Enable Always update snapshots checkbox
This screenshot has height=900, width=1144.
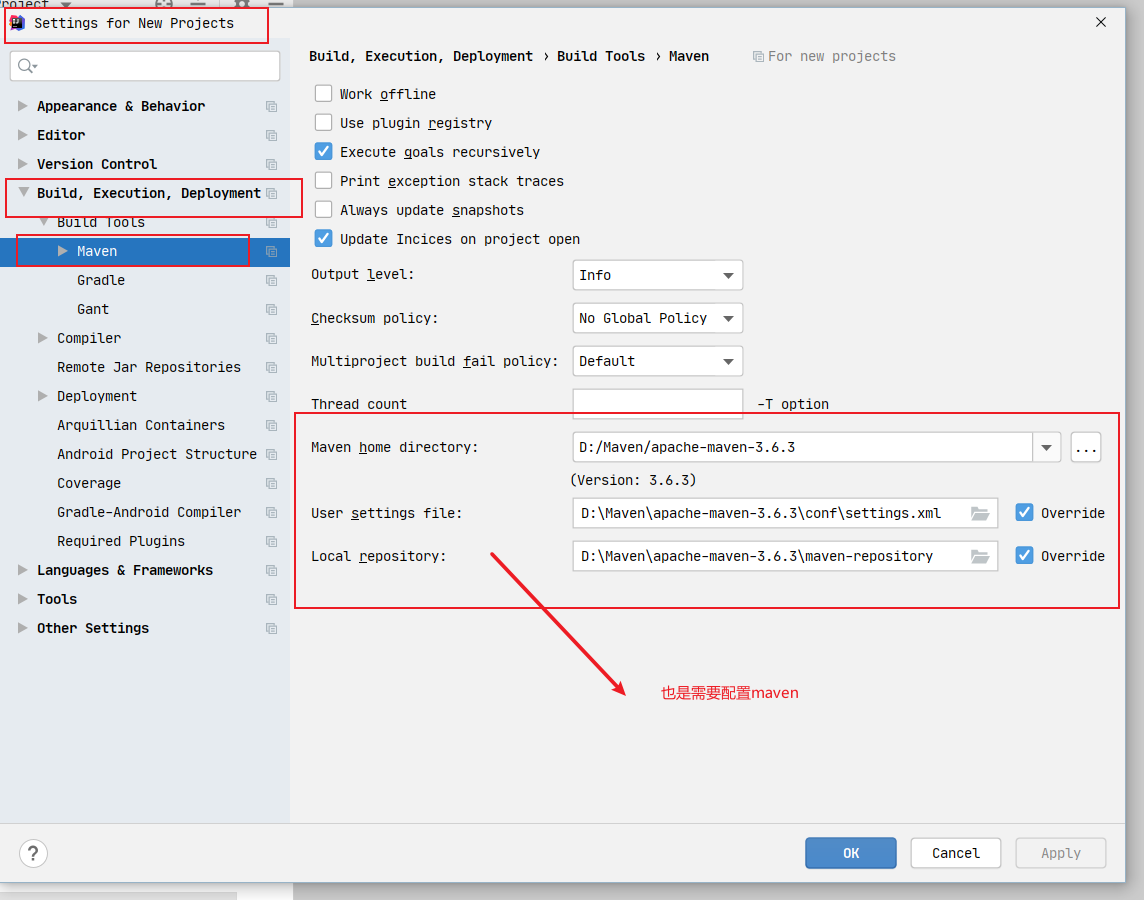(x=323, y=209)
